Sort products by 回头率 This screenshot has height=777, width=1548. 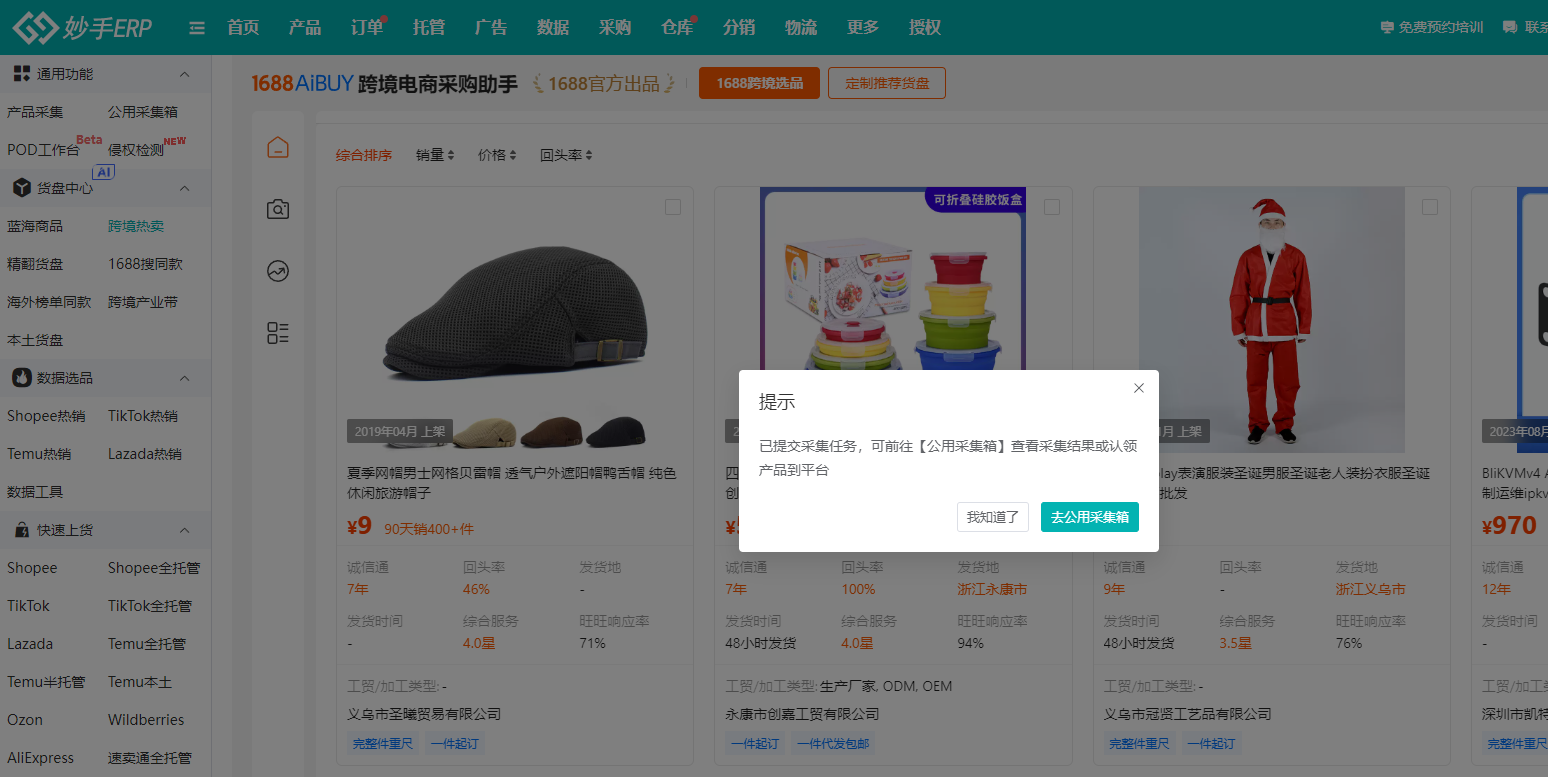pos(566,155)
